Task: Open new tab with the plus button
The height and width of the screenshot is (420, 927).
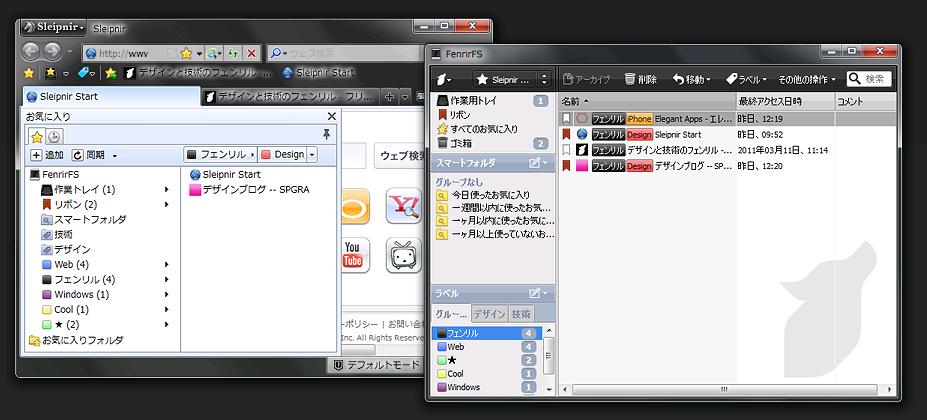Action: click(389, 96)
